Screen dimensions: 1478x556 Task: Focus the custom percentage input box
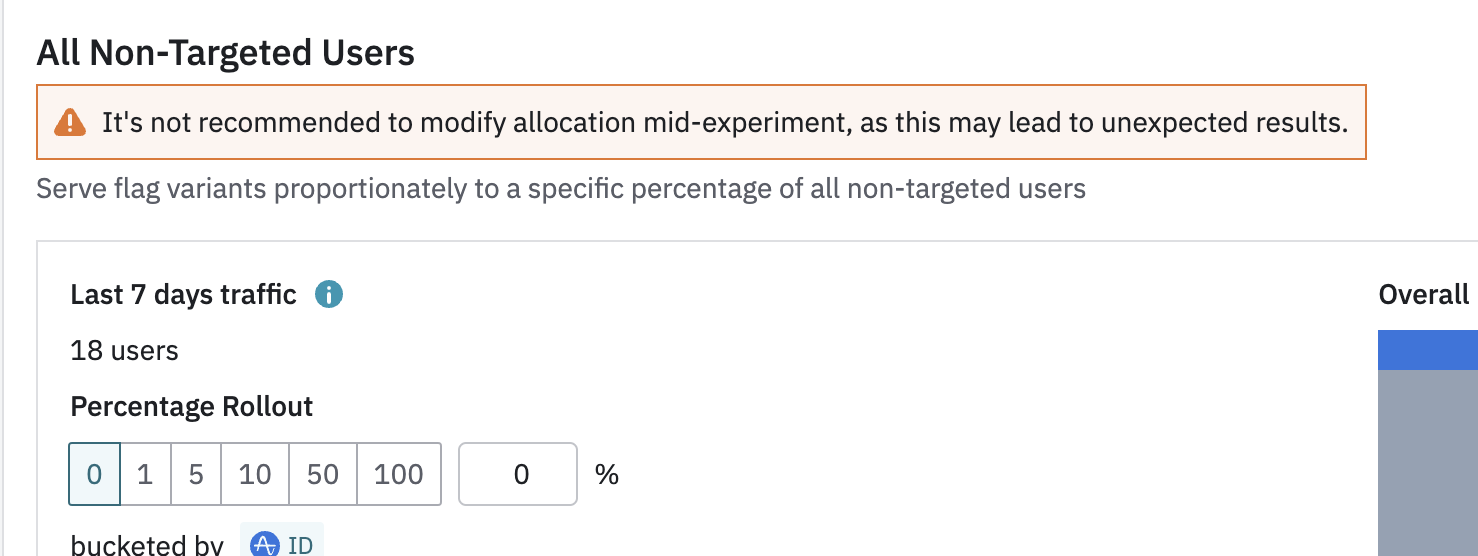pos(518,474)
